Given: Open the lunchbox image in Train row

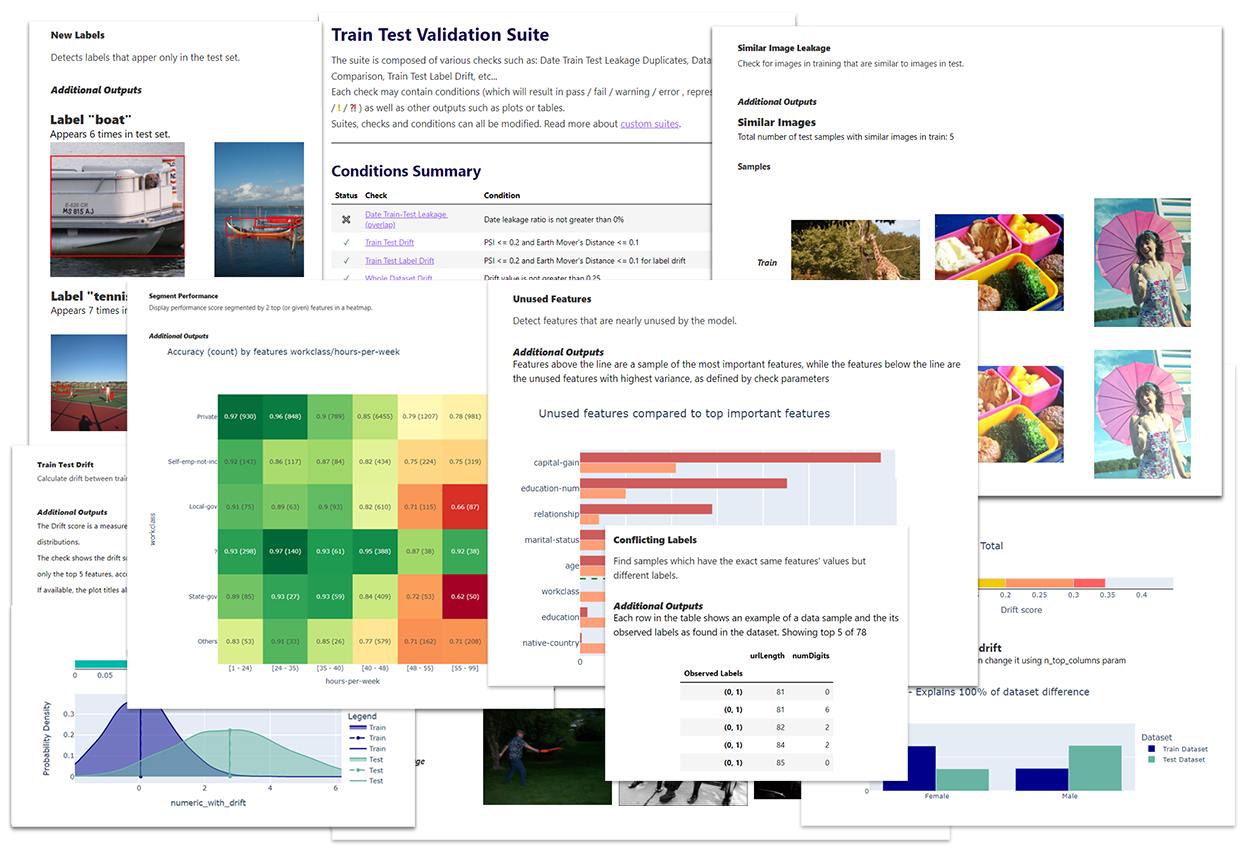Looking at the screenshot, I should point(999,263).
